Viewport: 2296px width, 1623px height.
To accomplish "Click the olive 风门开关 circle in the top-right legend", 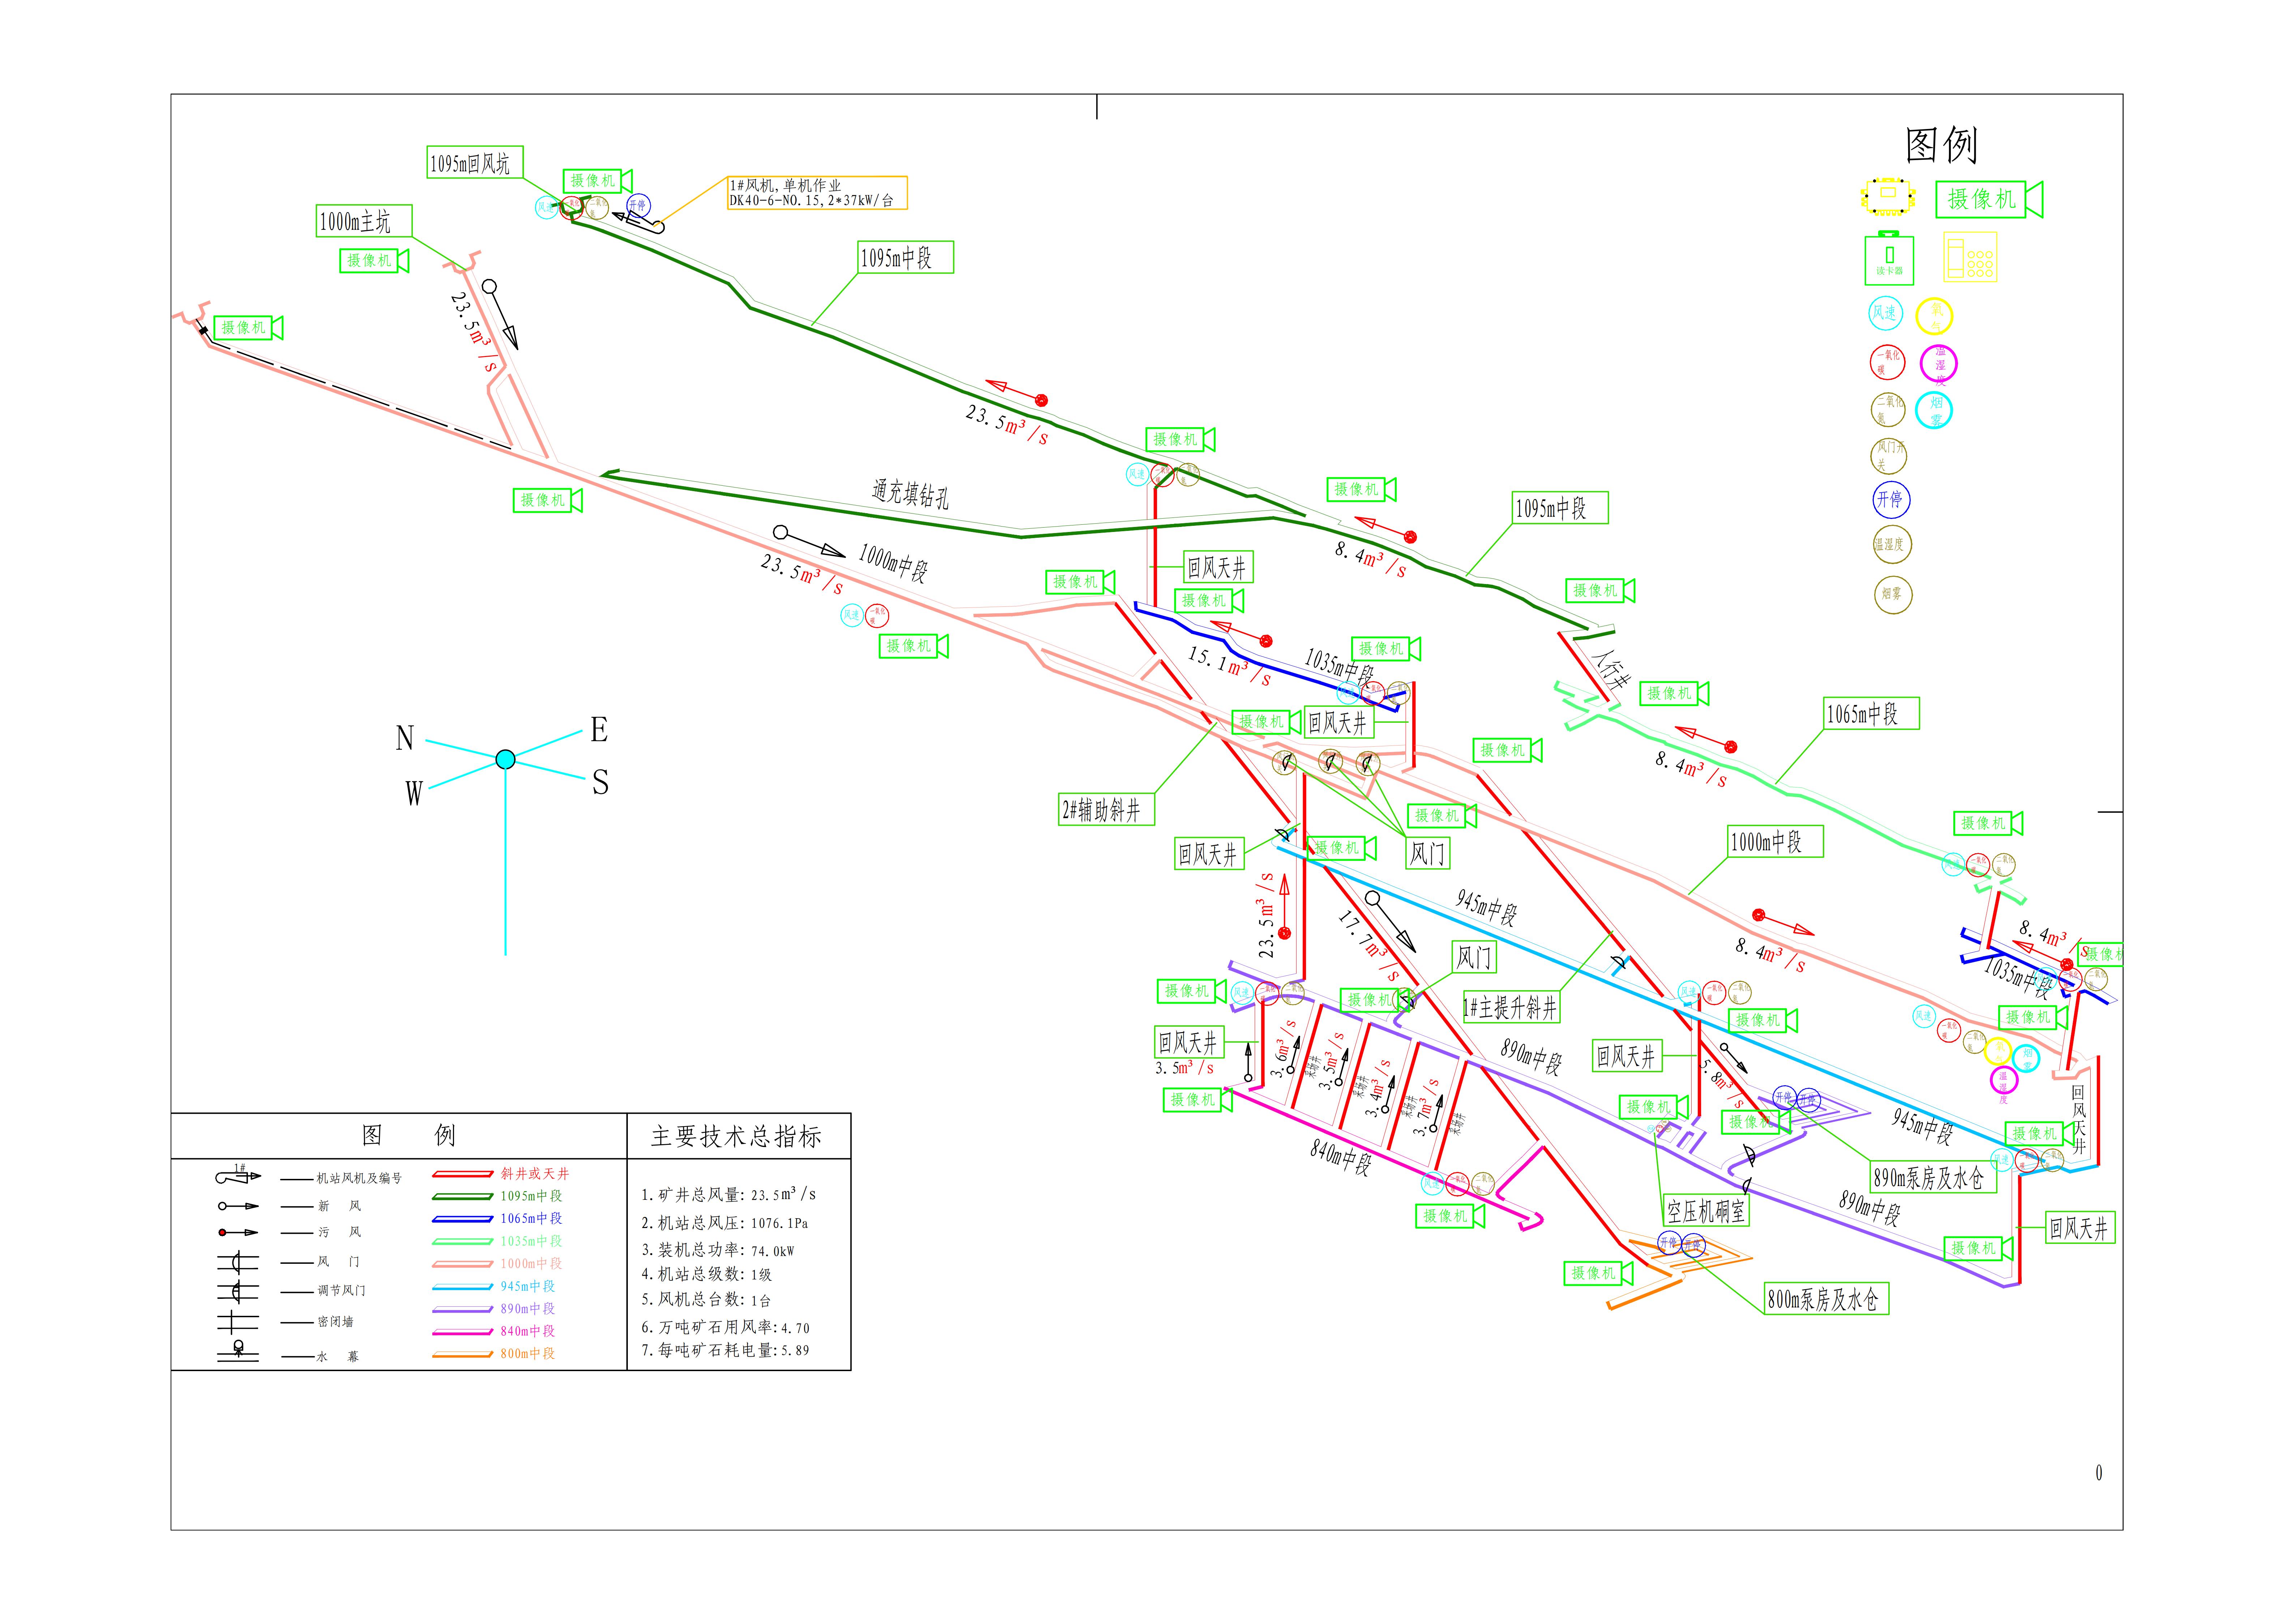I will pyautogui.click(x=1888, y=456).
